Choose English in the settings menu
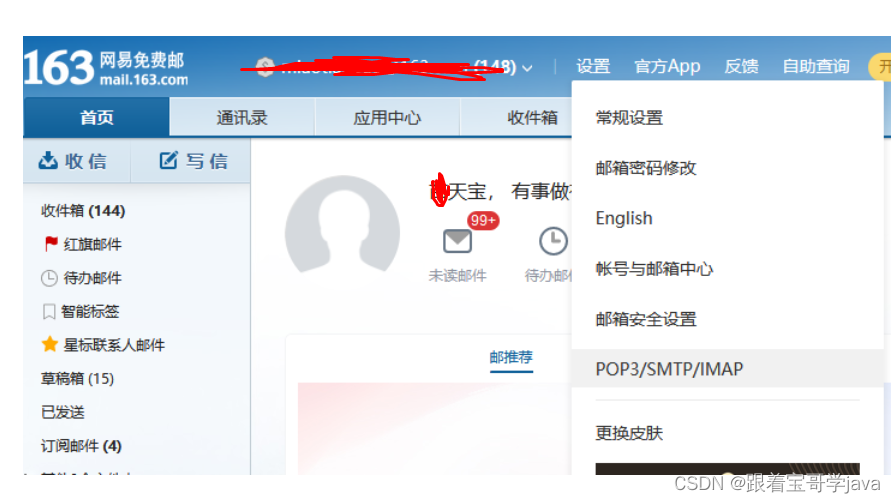This screenshot has width=895, height=503. click(624, 218)
